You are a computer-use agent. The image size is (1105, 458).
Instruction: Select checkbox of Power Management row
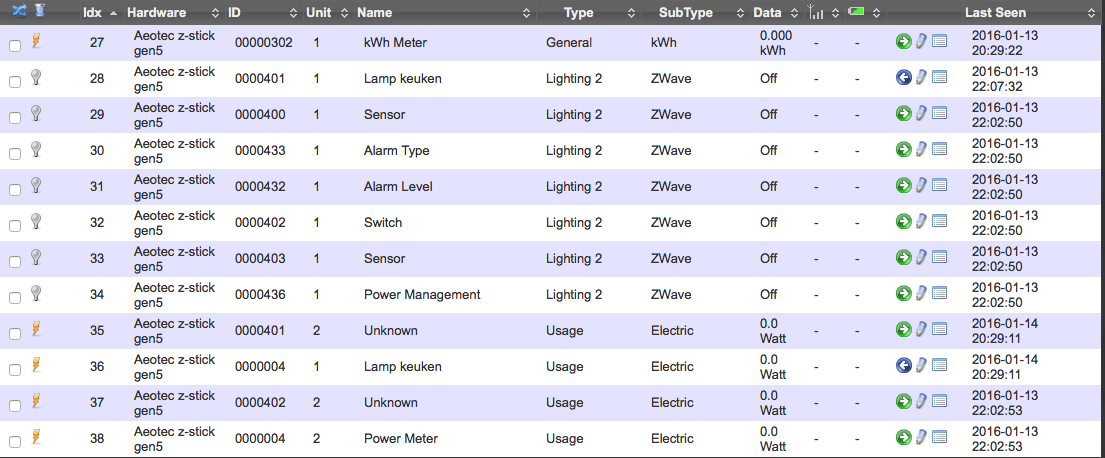[x=15, y=298]
